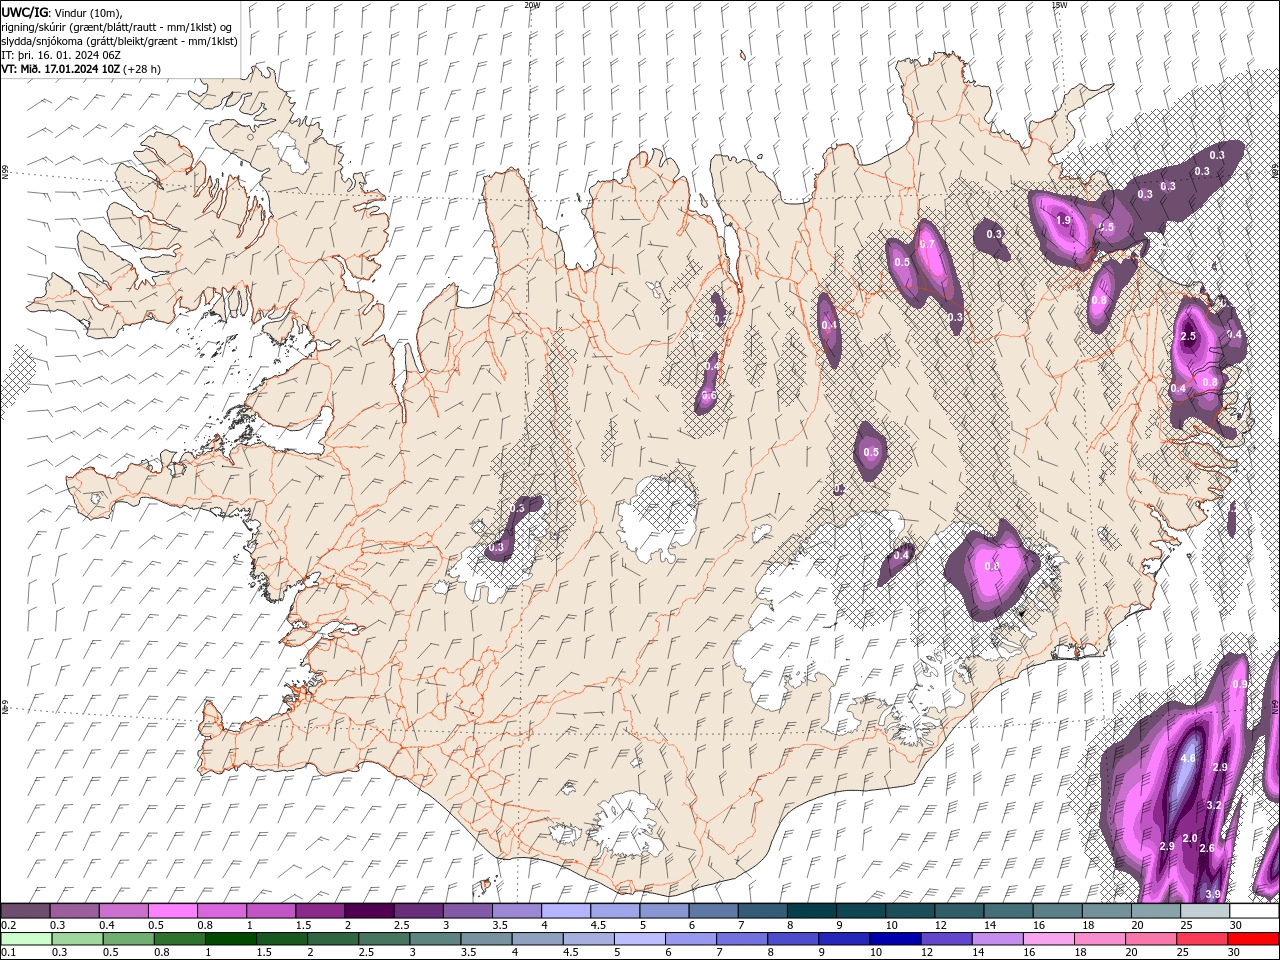Click the 0.9 value near the right map edge
Viewport: 1280px width, 960px height.
(1240, 684)
